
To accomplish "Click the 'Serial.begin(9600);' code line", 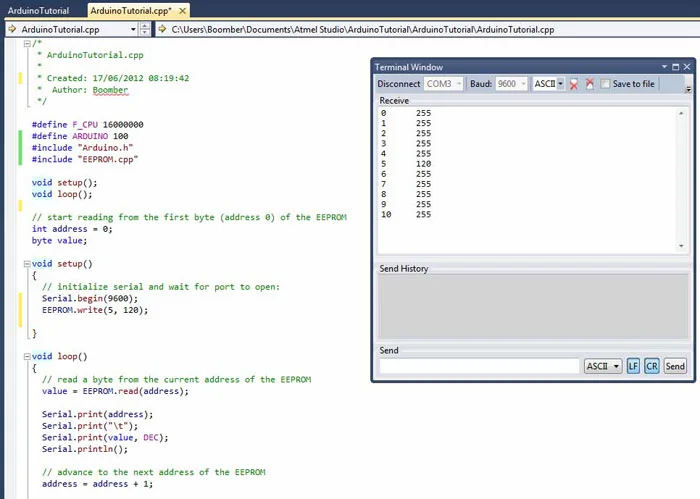I will pos(90,299).
